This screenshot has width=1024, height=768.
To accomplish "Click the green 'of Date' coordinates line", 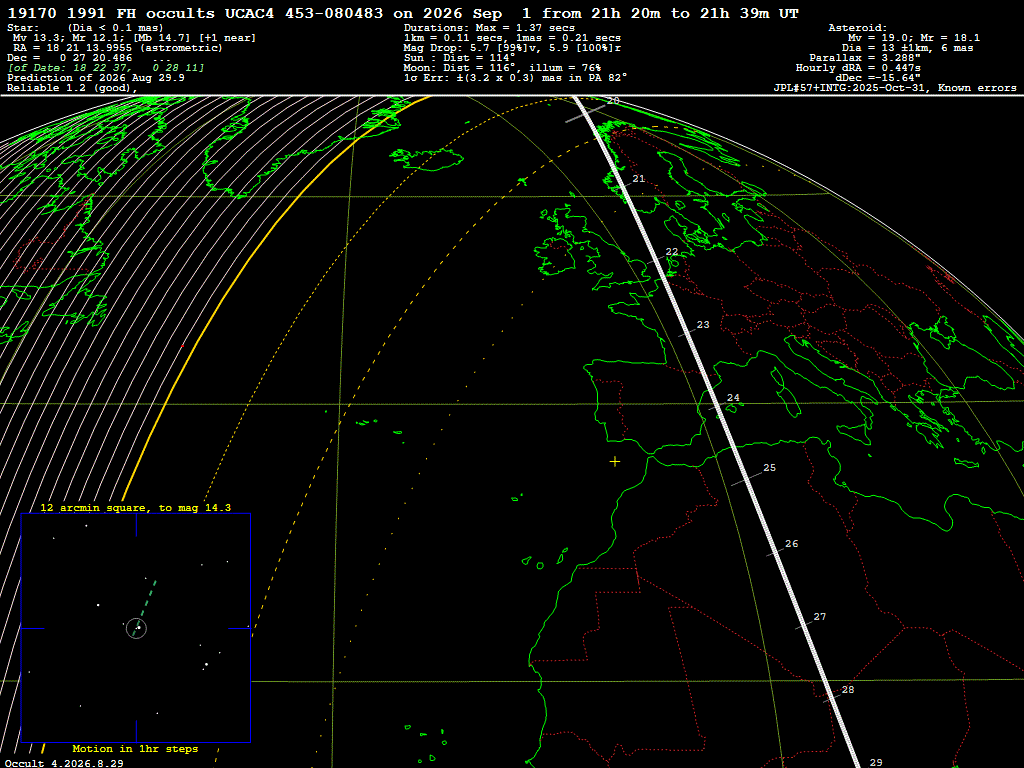I will tap(106, 68).
